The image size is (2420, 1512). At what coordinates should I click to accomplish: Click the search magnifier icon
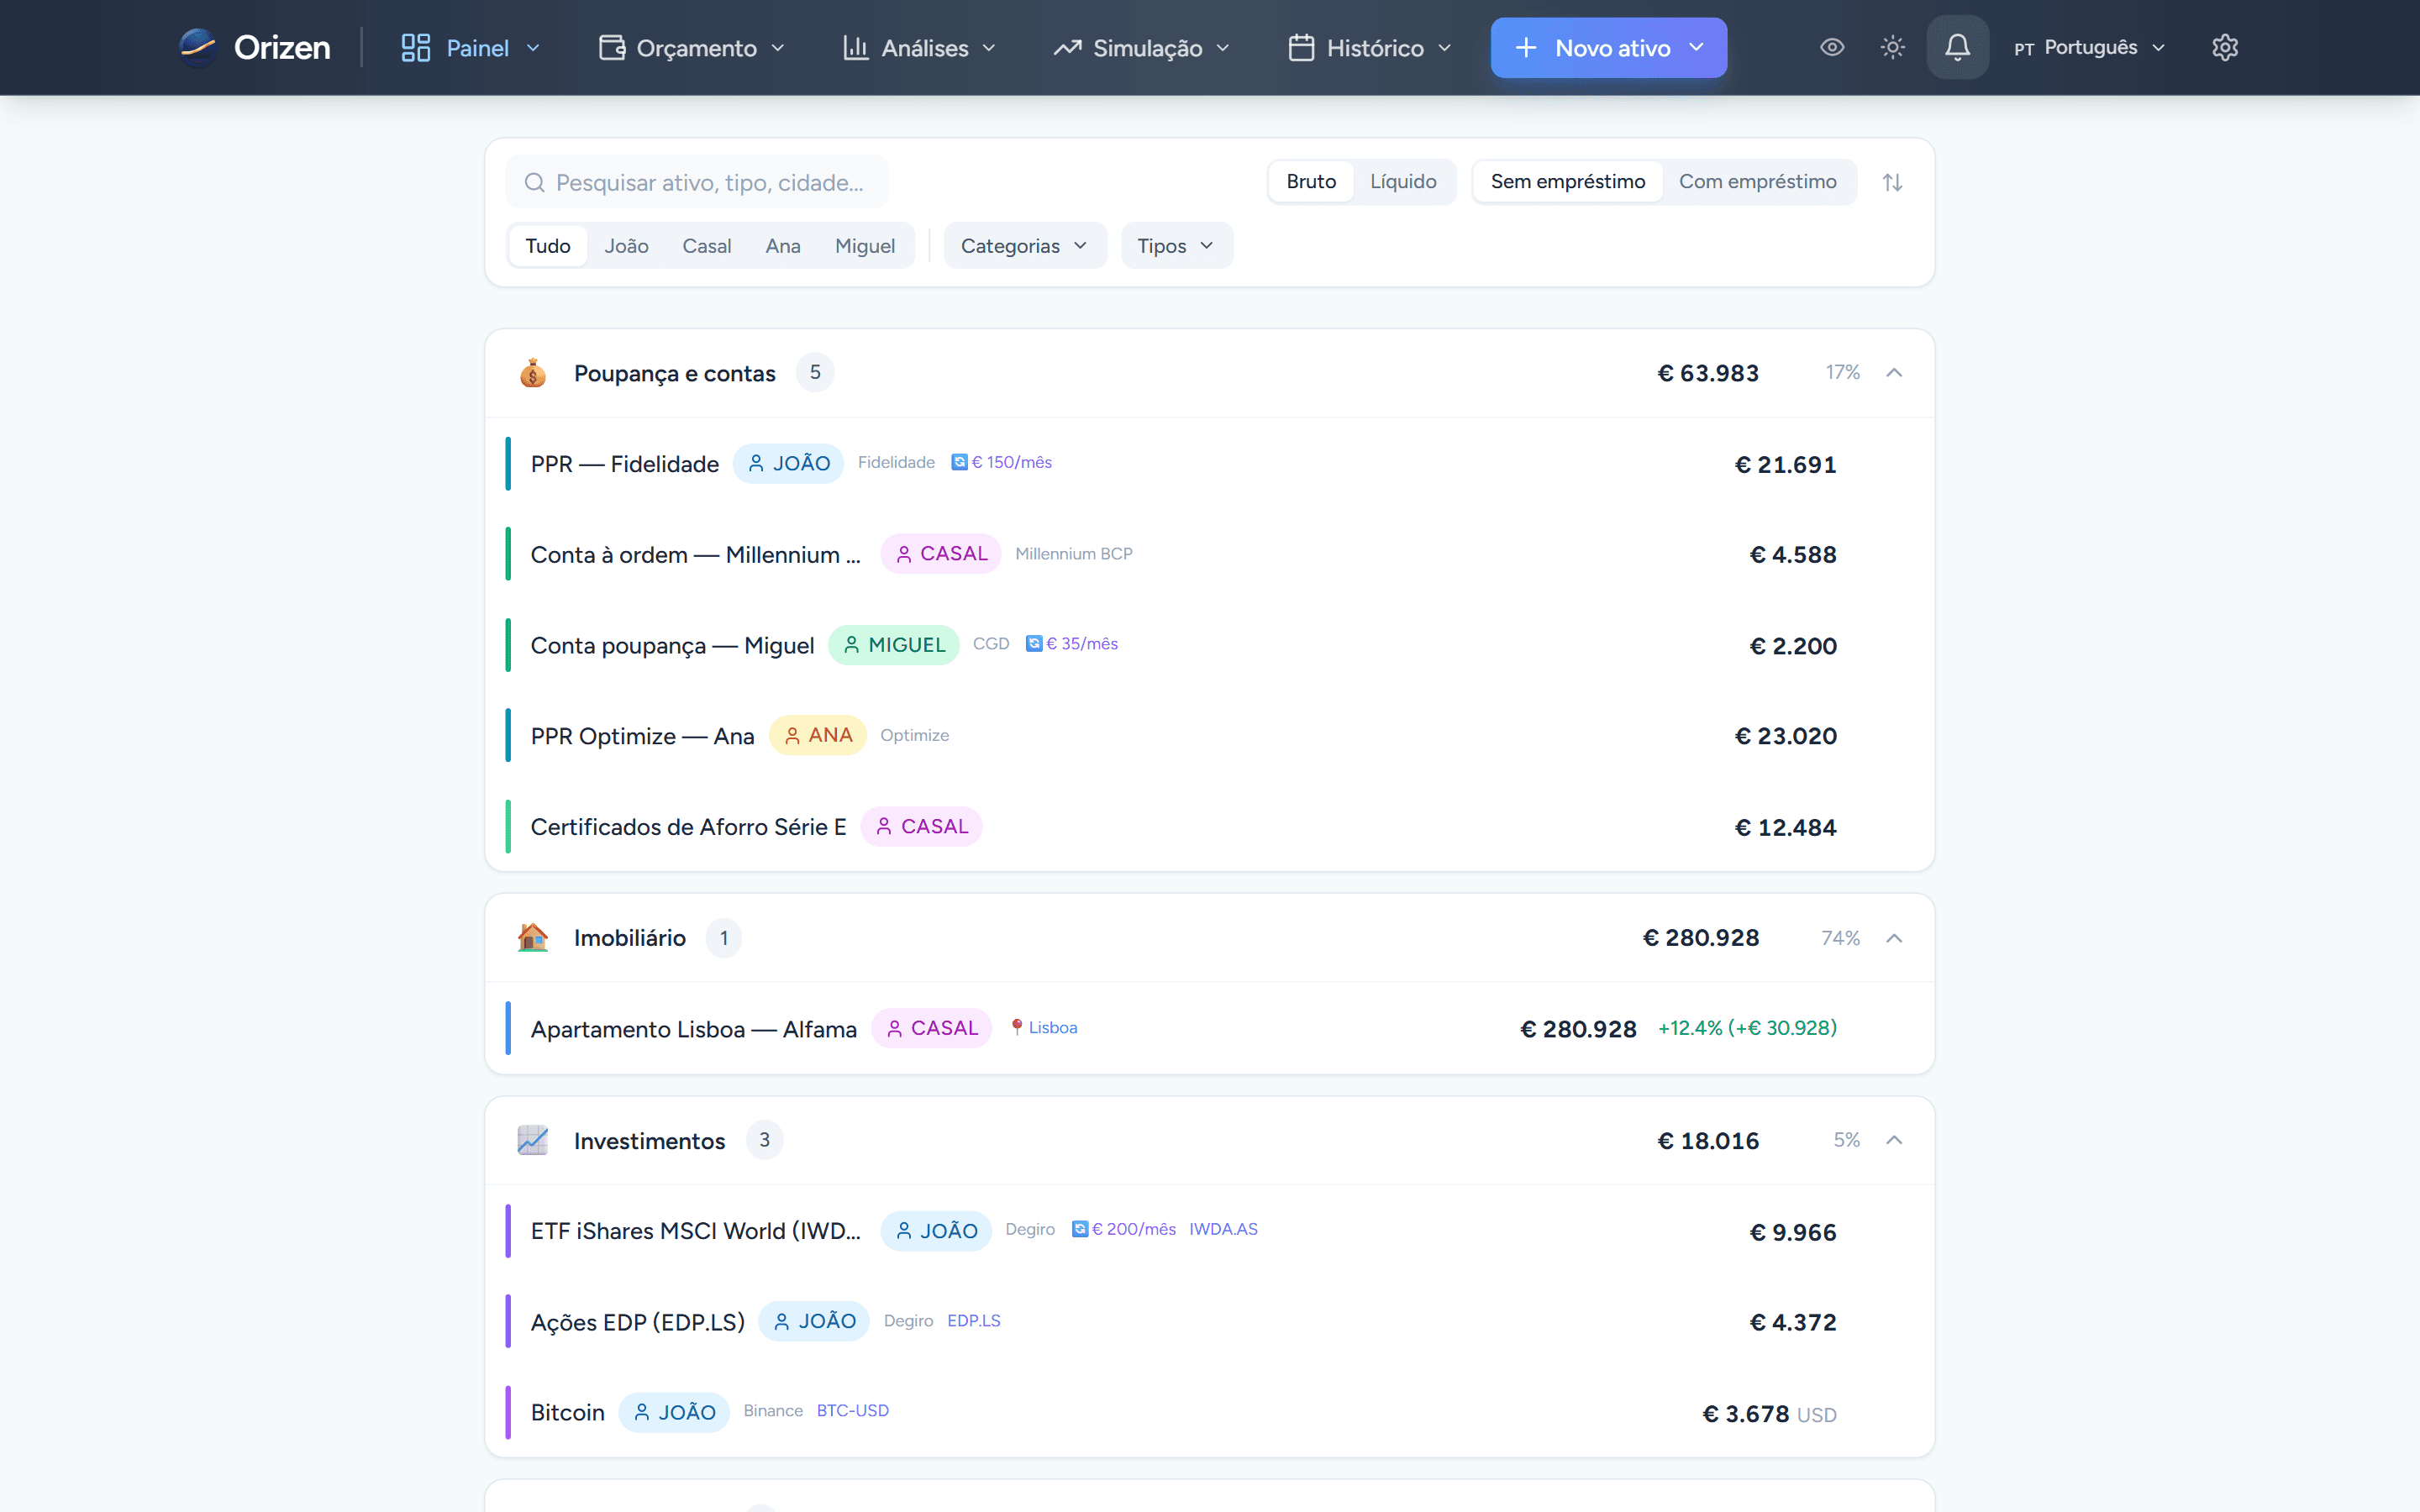click(x=535, y=182)
